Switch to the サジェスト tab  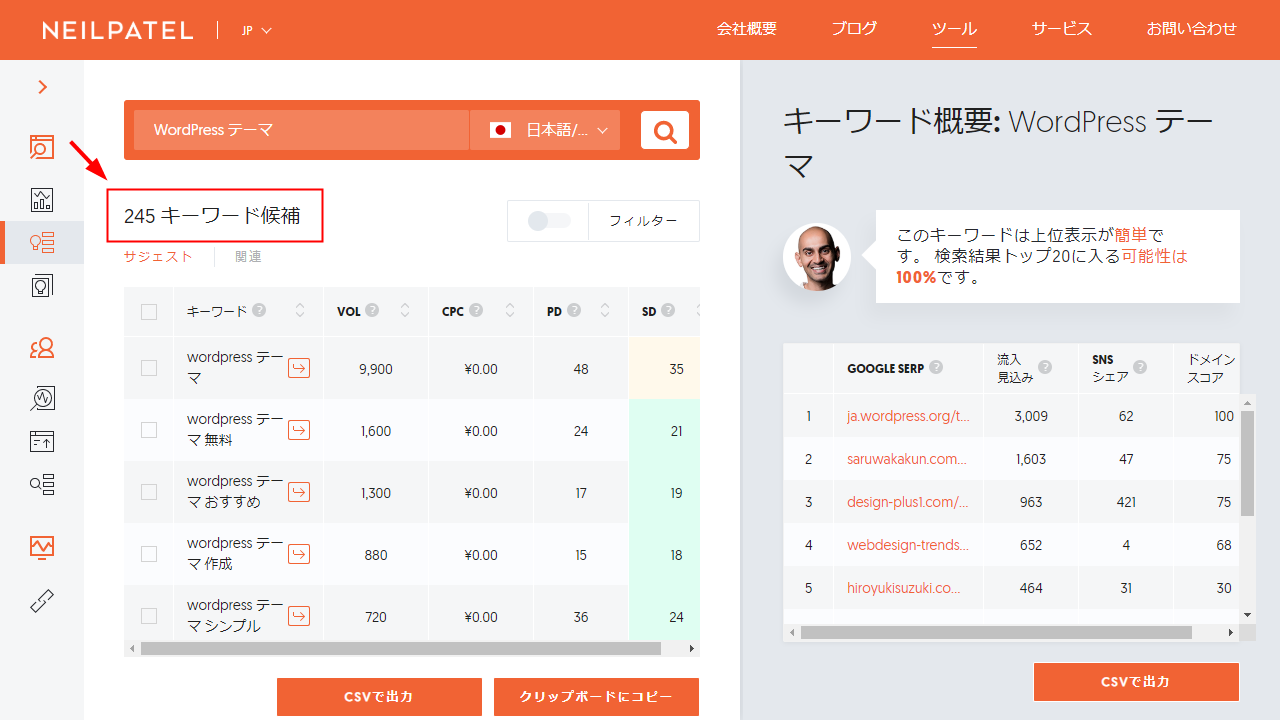(x=158, y=257)
